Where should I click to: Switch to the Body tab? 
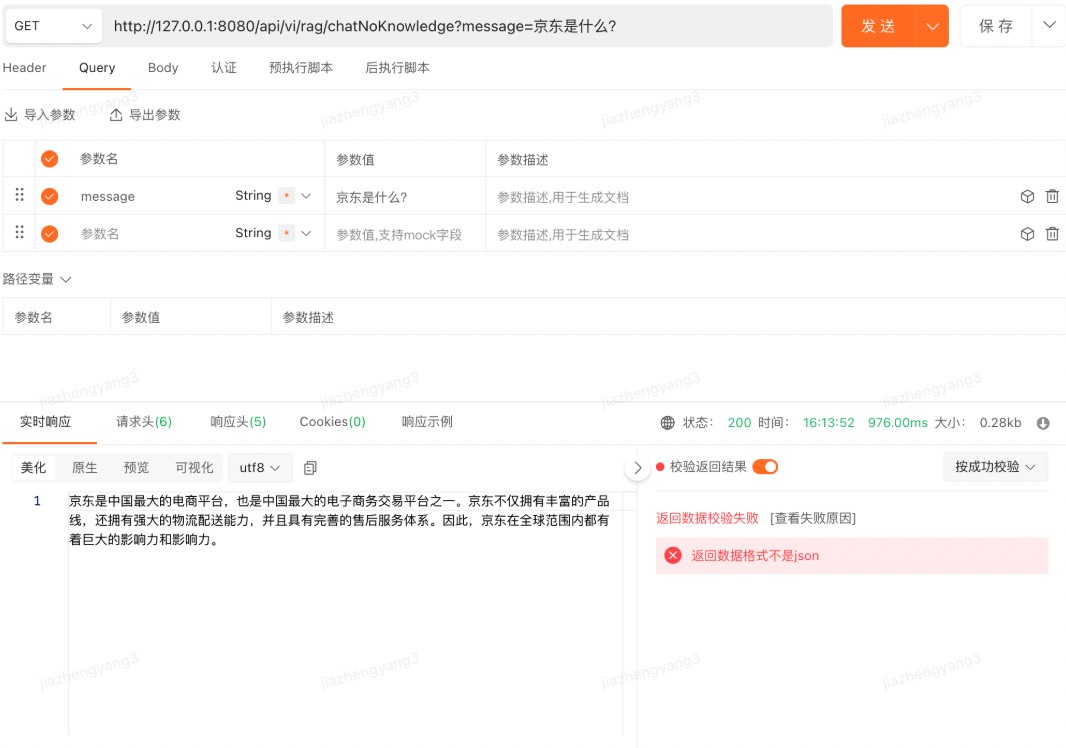(x=162, y=68)
